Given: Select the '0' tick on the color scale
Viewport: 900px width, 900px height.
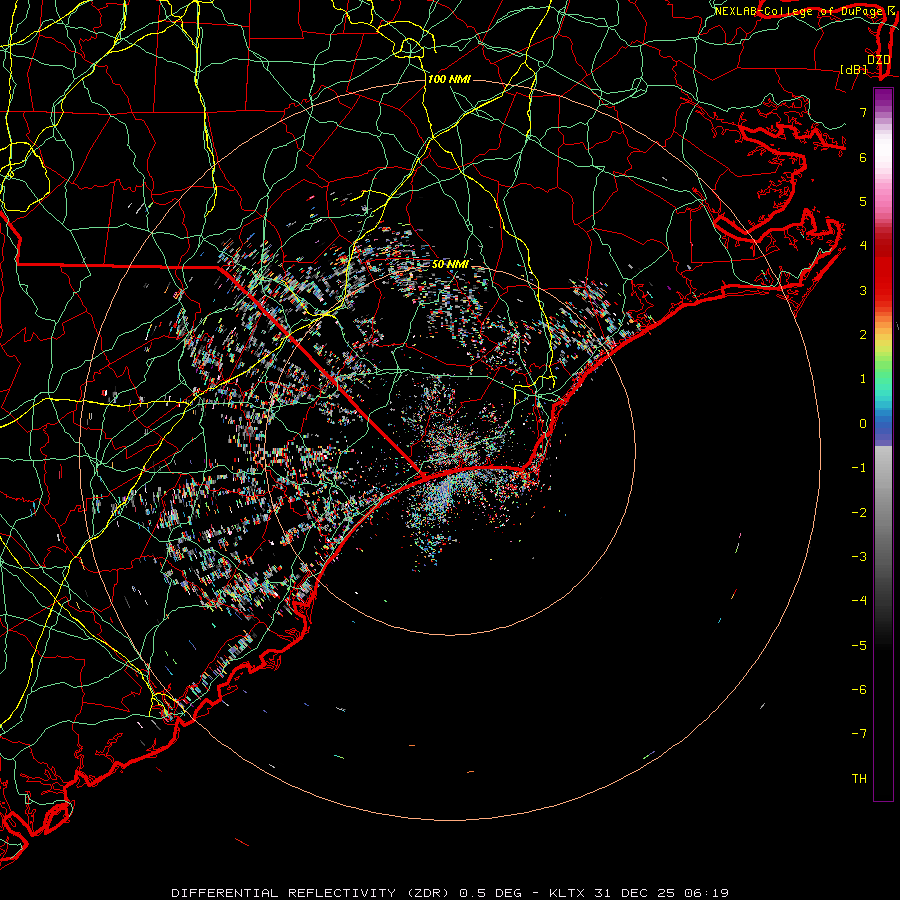Looking at the screenshot, I should pyautogui.click(x=863, y=424).
